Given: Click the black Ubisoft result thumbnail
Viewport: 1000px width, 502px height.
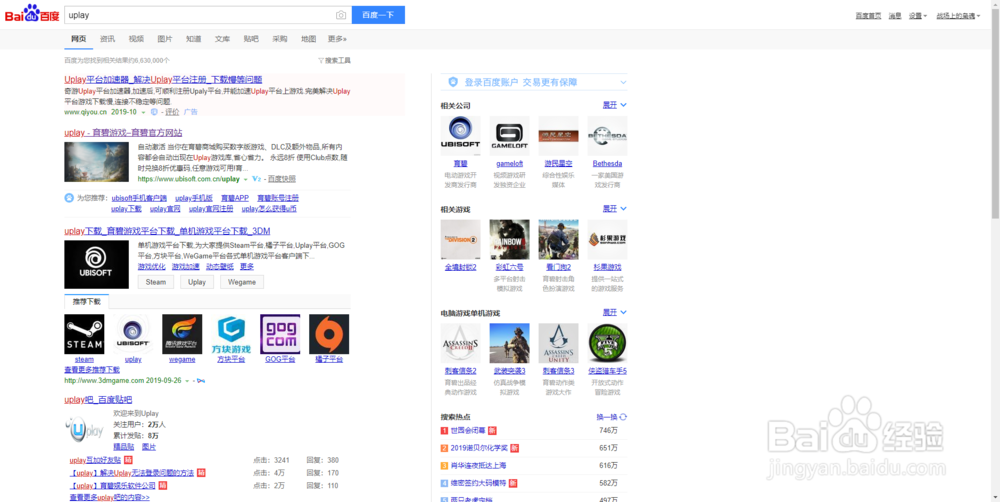Looking at the screenshot, I should point(96,265).
